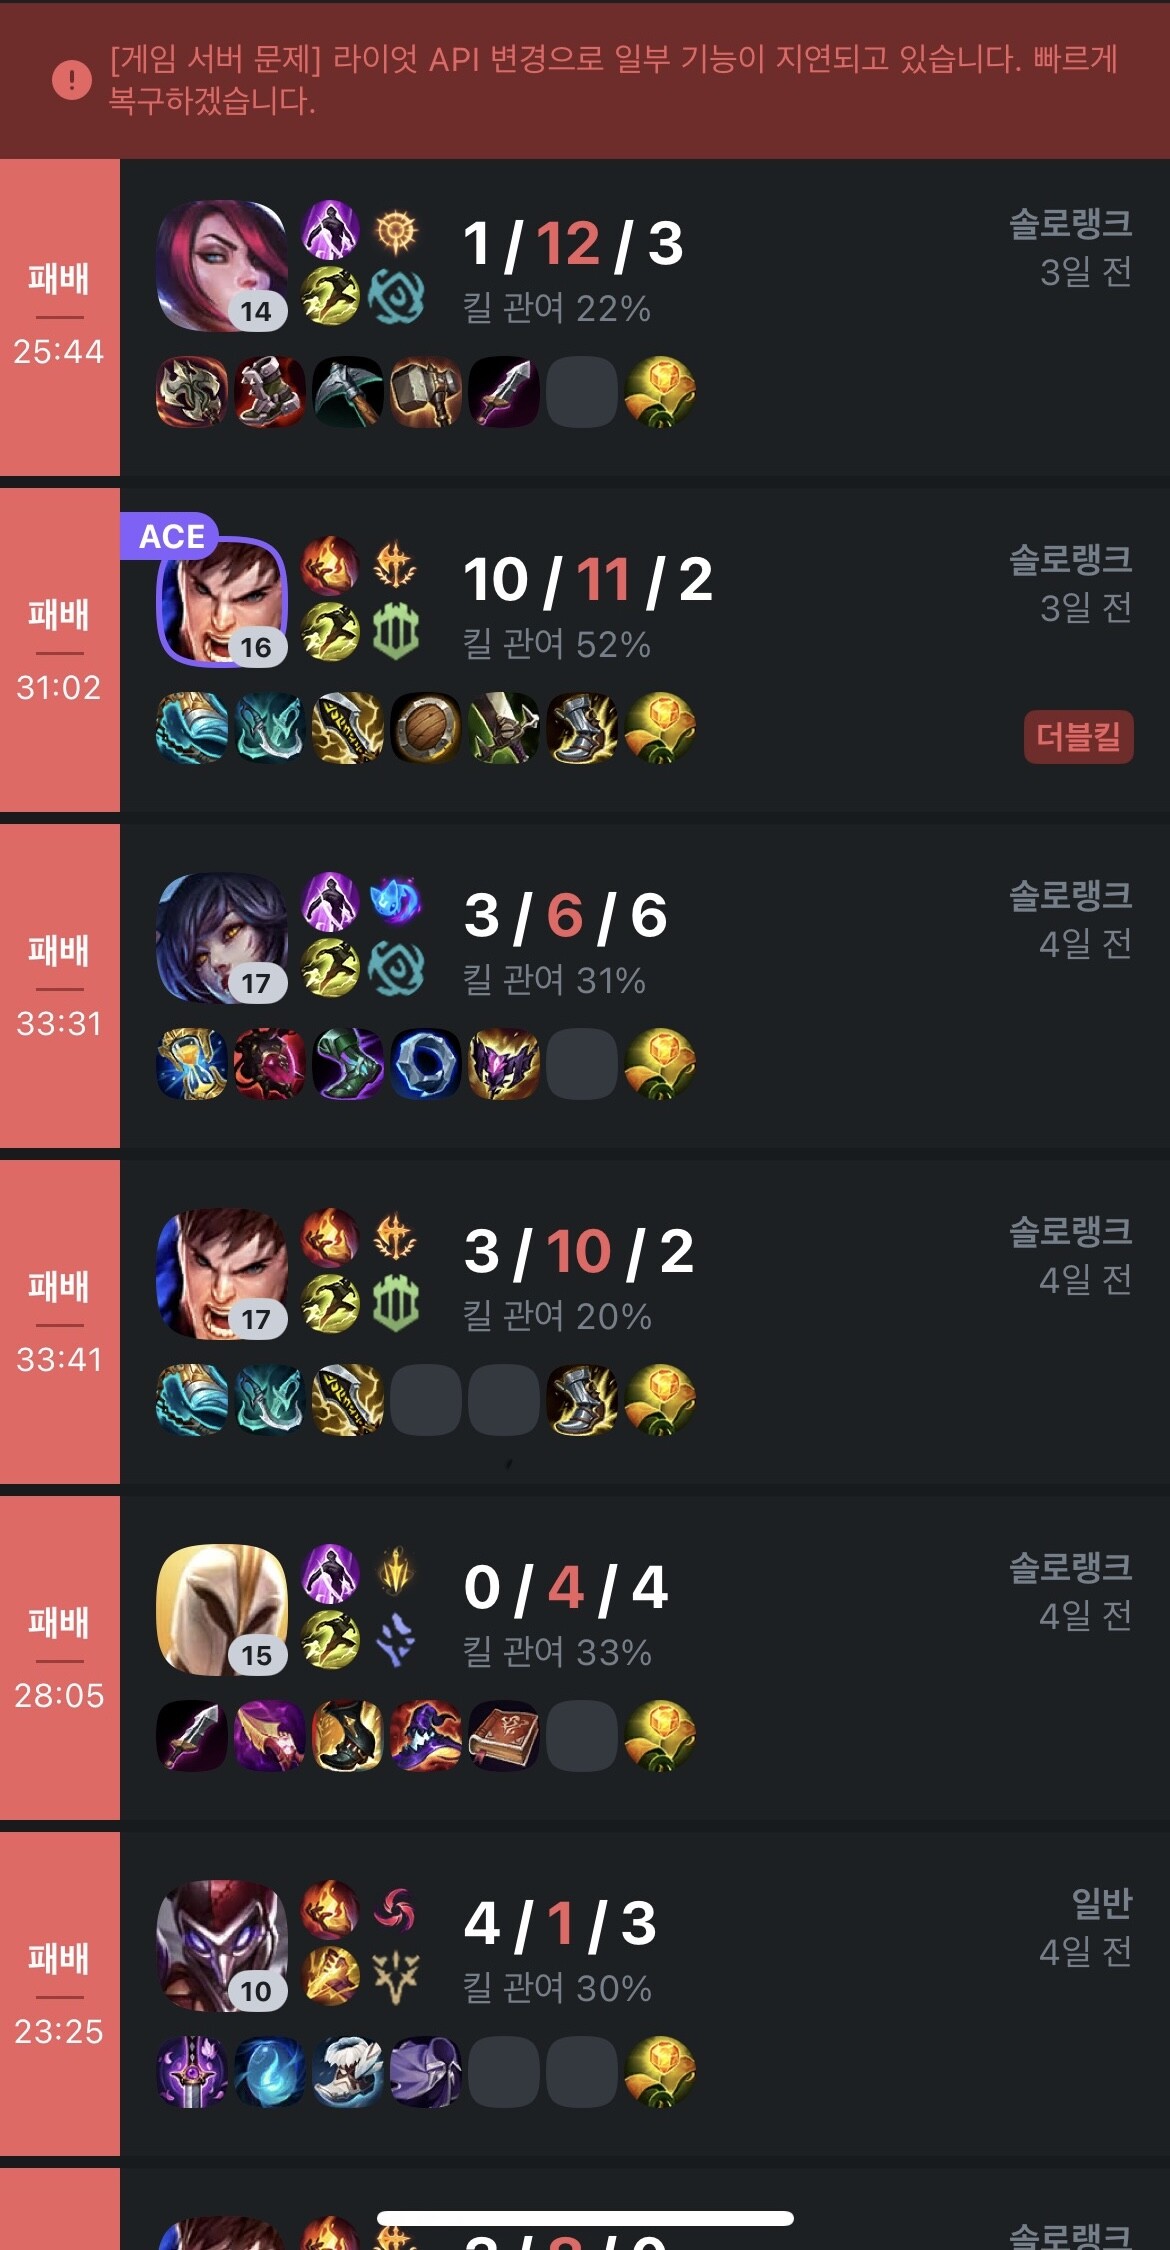The width and height of the screenshot is (1170, 2250).
Task: Select the 일반 match type label
Action: [1101, 1902]
